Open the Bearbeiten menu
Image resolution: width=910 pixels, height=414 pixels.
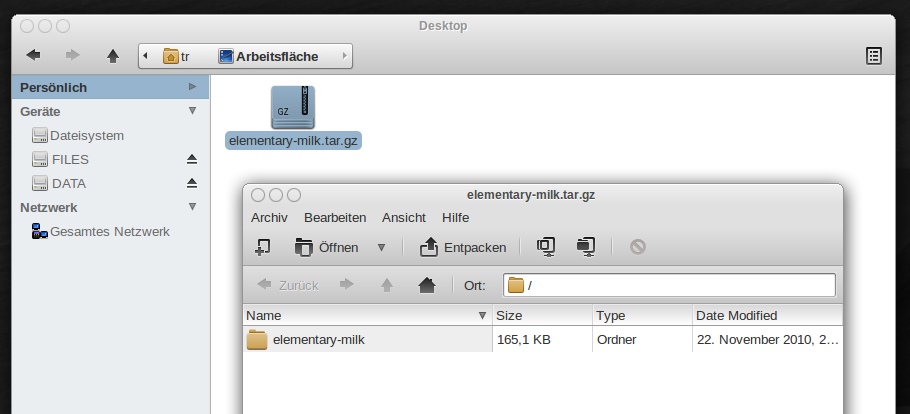pos(335,218)
